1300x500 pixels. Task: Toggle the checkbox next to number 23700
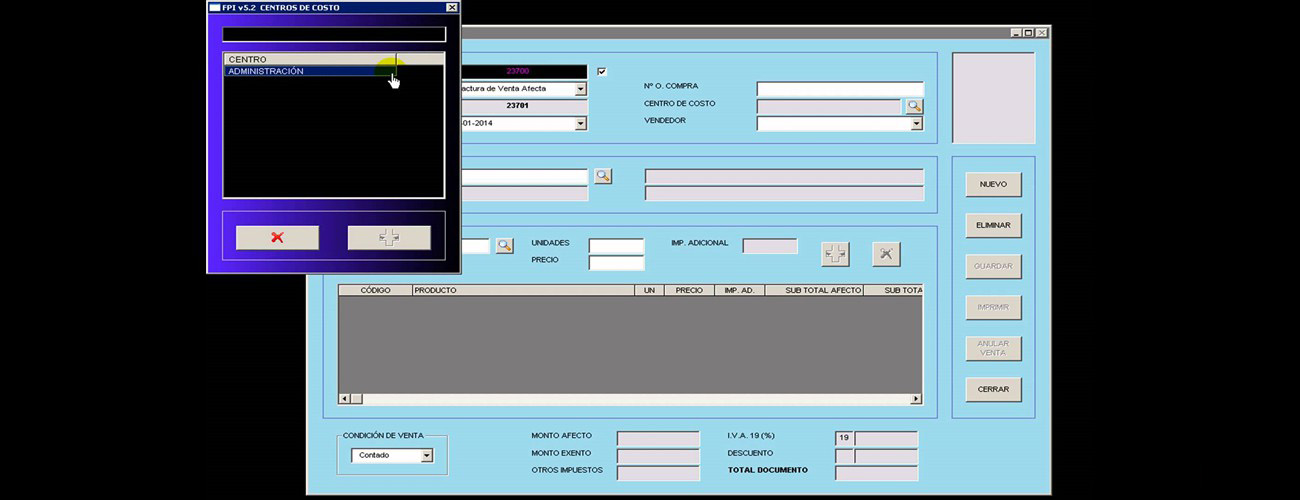[601, 72]
